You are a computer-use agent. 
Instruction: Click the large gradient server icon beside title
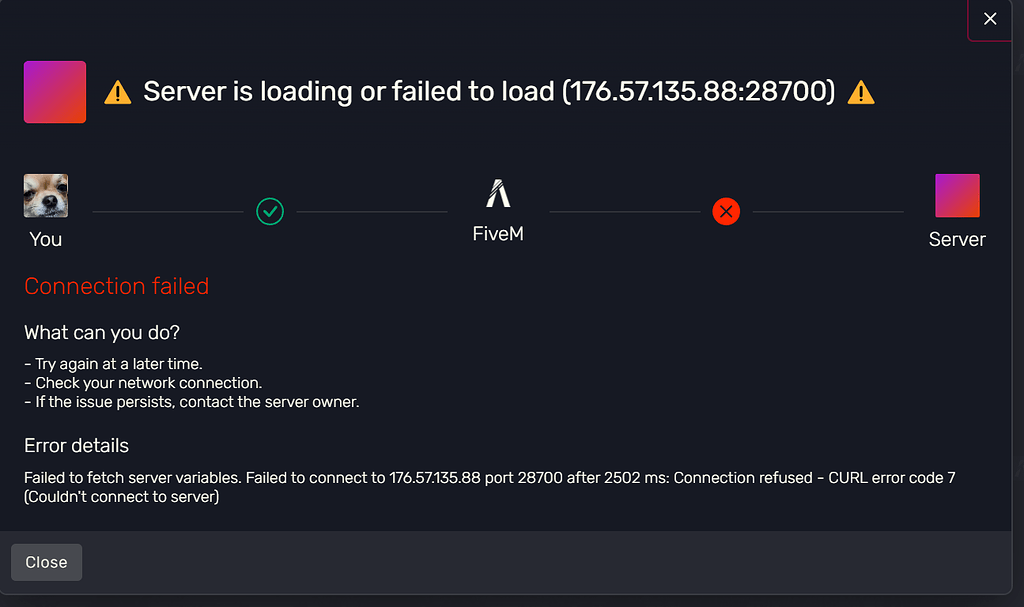[x=55, y=92]
